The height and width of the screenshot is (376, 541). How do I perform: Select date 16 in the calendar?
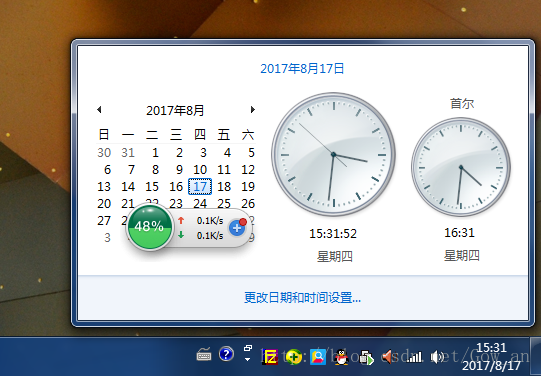tap(176, 187)
